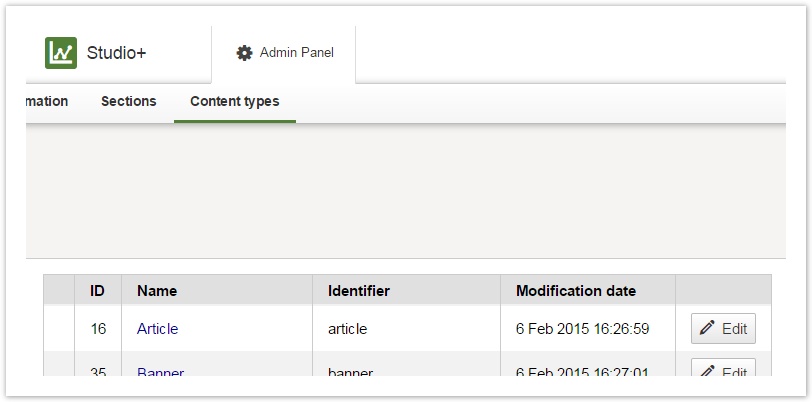This screenshot has width=812, height=402.
Task: Select the Content types tab
Action: click(x=234, y=102)
